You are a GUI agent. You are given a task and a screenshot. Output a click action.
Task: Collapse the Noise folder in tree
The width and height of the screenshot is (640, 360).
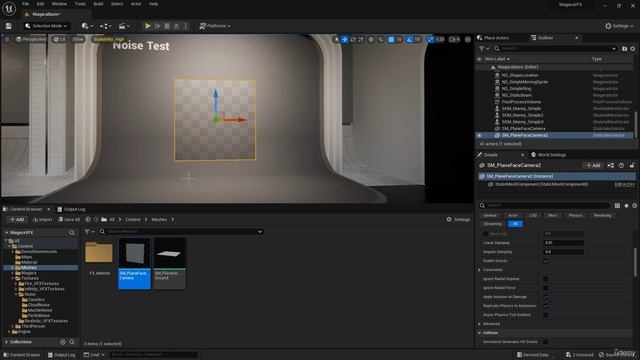(x=16, y=294)
